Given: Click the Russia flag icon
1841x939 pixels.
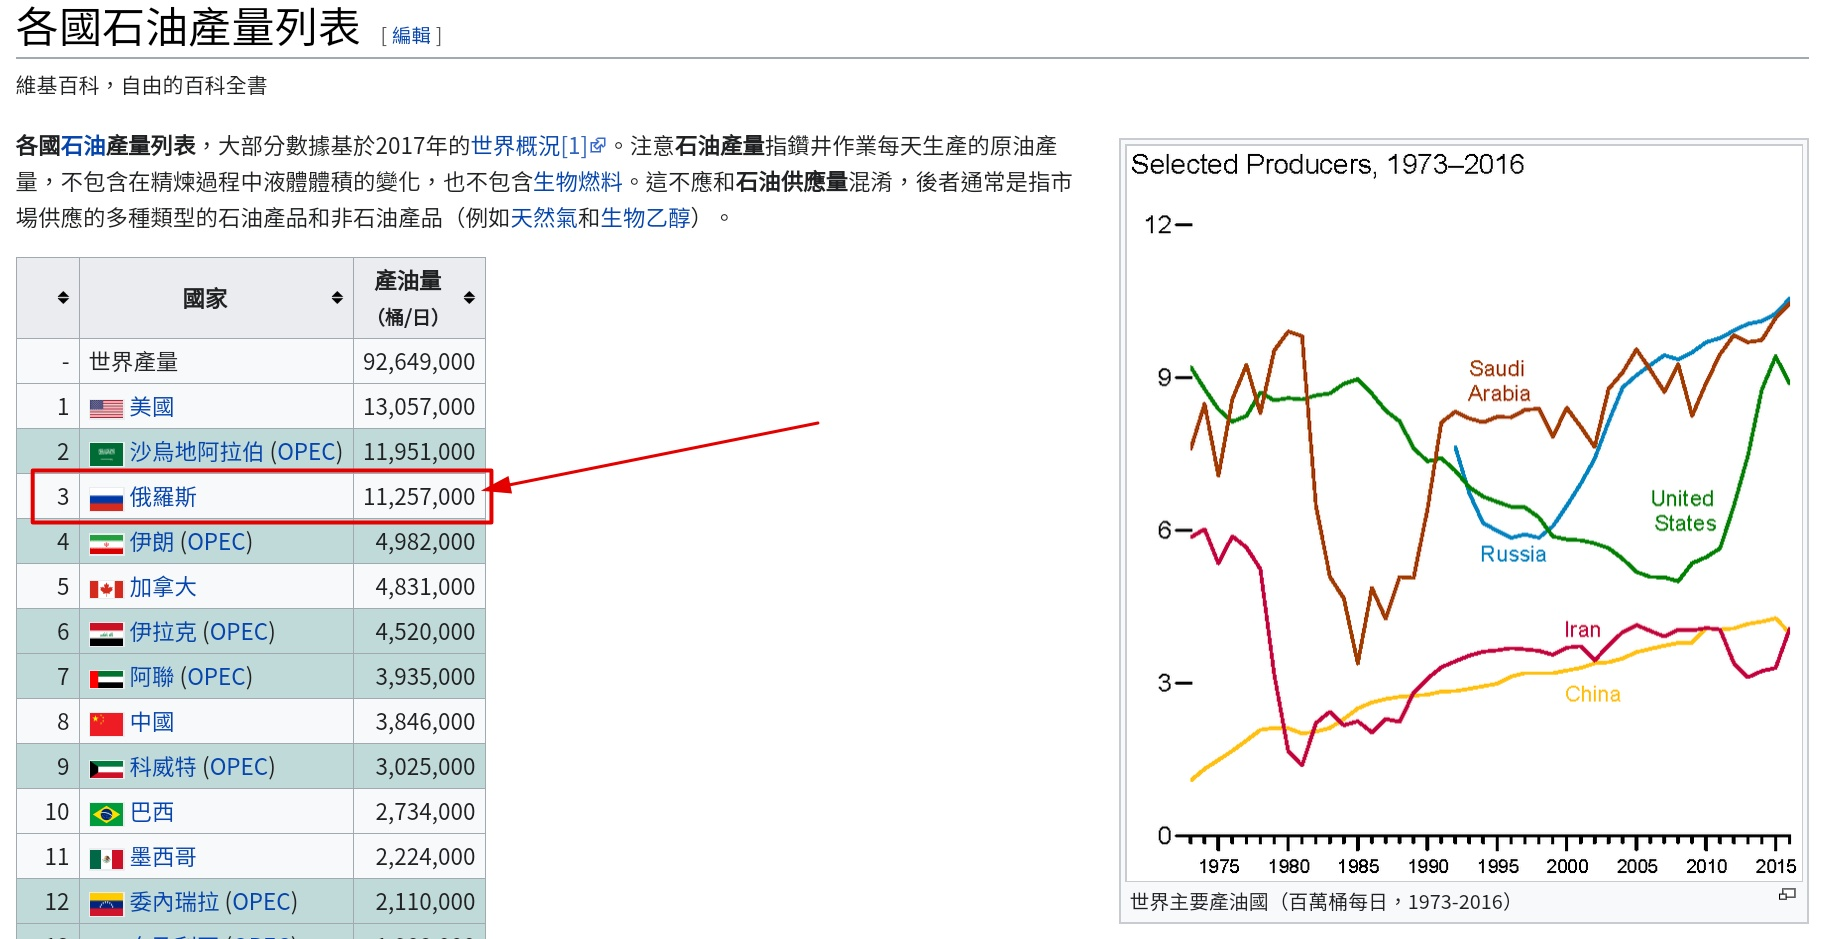Looking at the screenshot, I should click(106, 498).
